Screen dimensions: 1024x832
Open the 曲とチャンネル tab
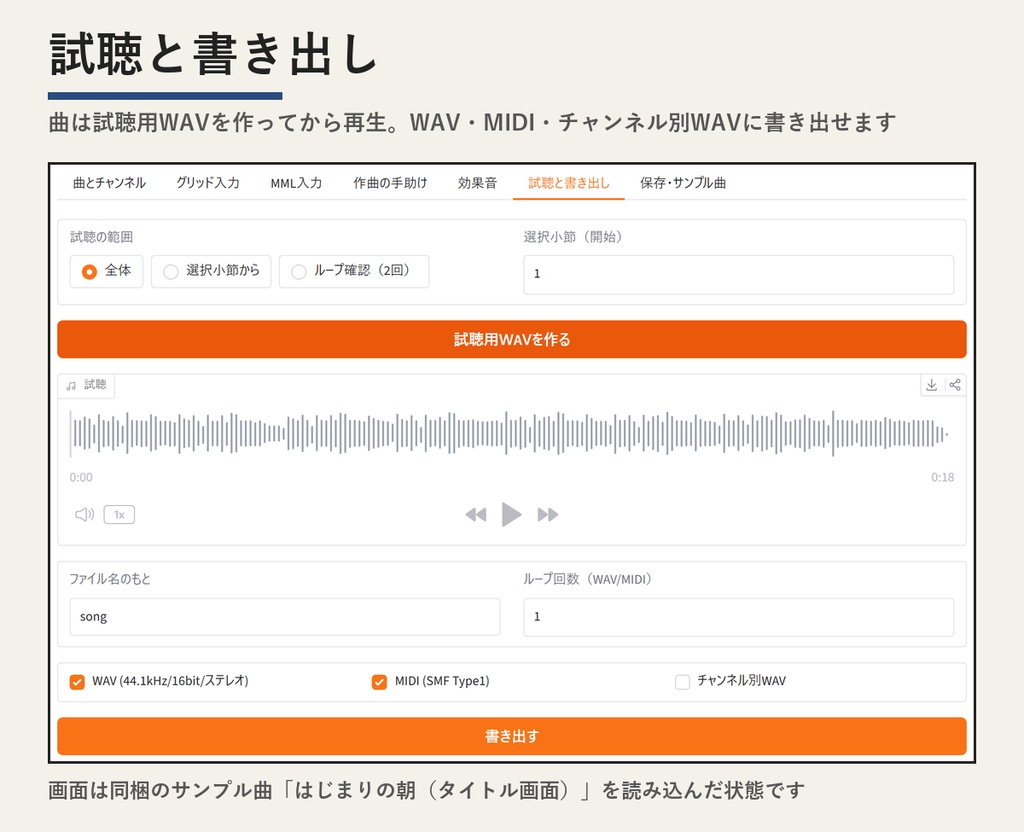[x=109, y=183]
